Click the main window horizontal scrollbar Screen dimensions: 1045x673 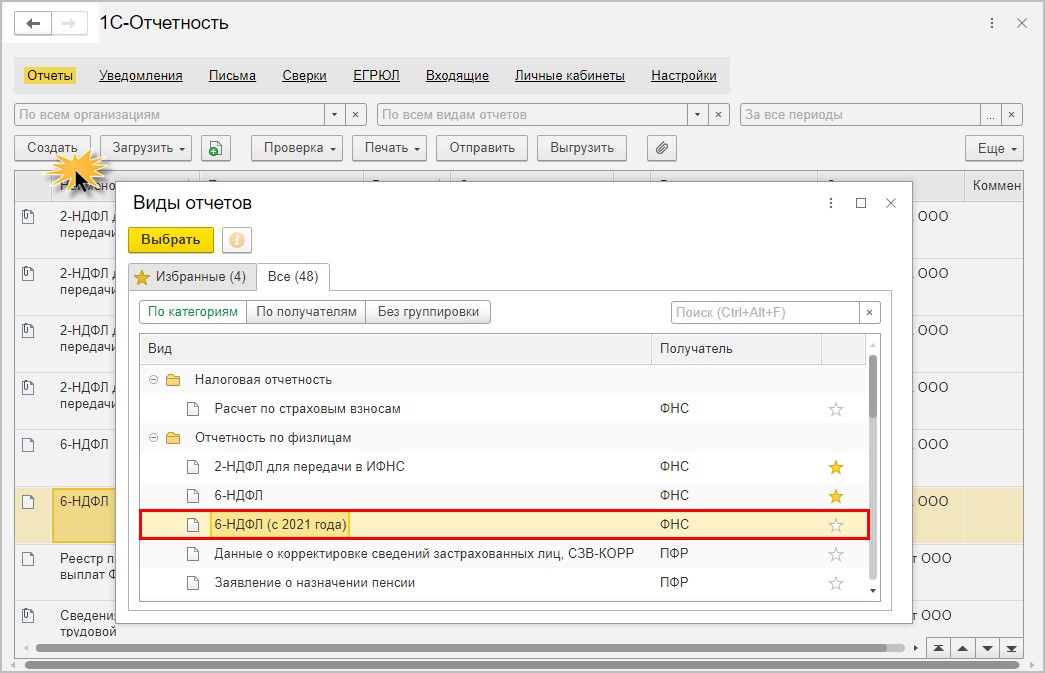[522, 665]
